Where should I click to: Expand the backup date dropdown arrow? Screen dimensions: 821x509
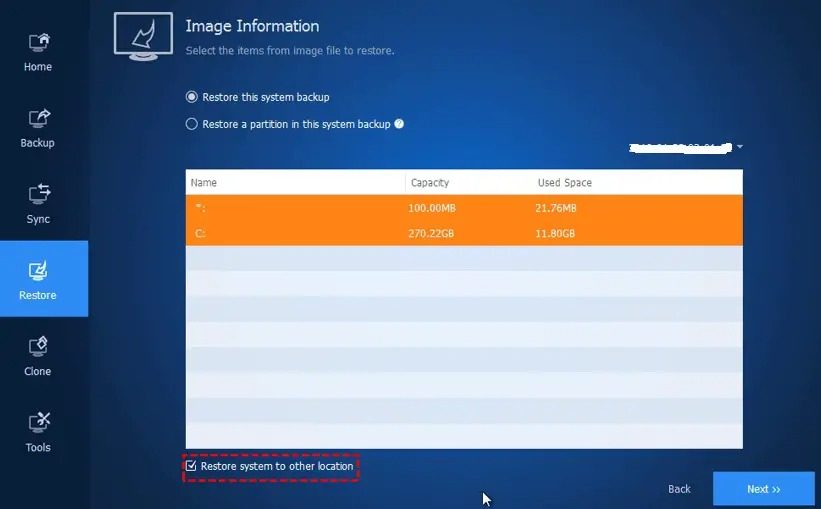point(739,147)
